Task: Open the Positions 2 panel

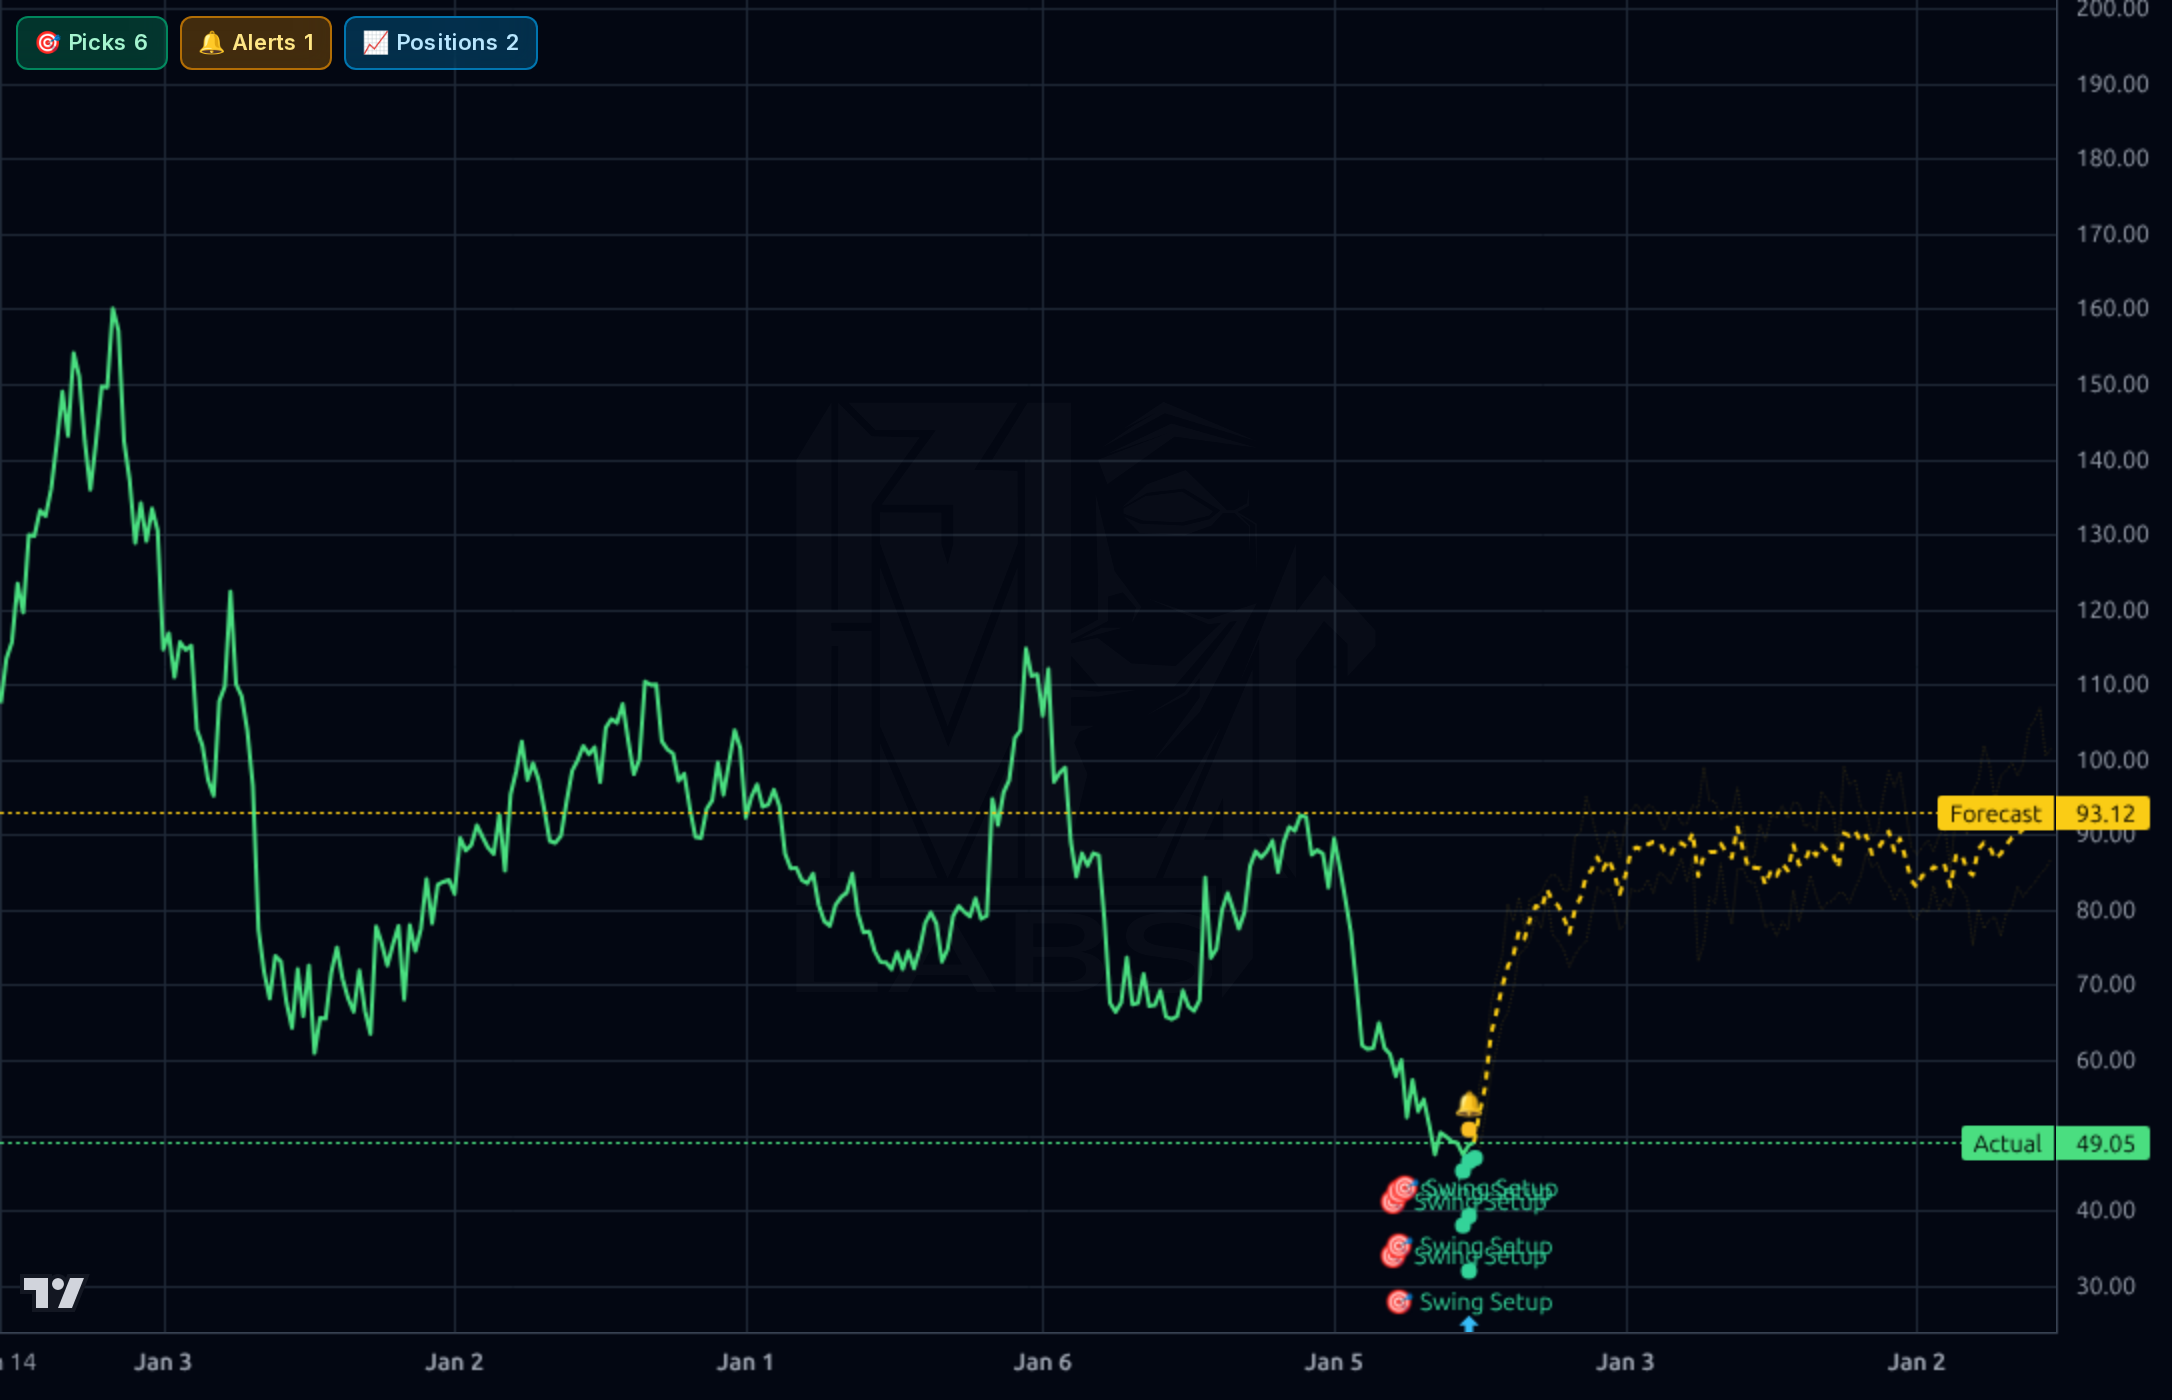Action: coord(441,43)
